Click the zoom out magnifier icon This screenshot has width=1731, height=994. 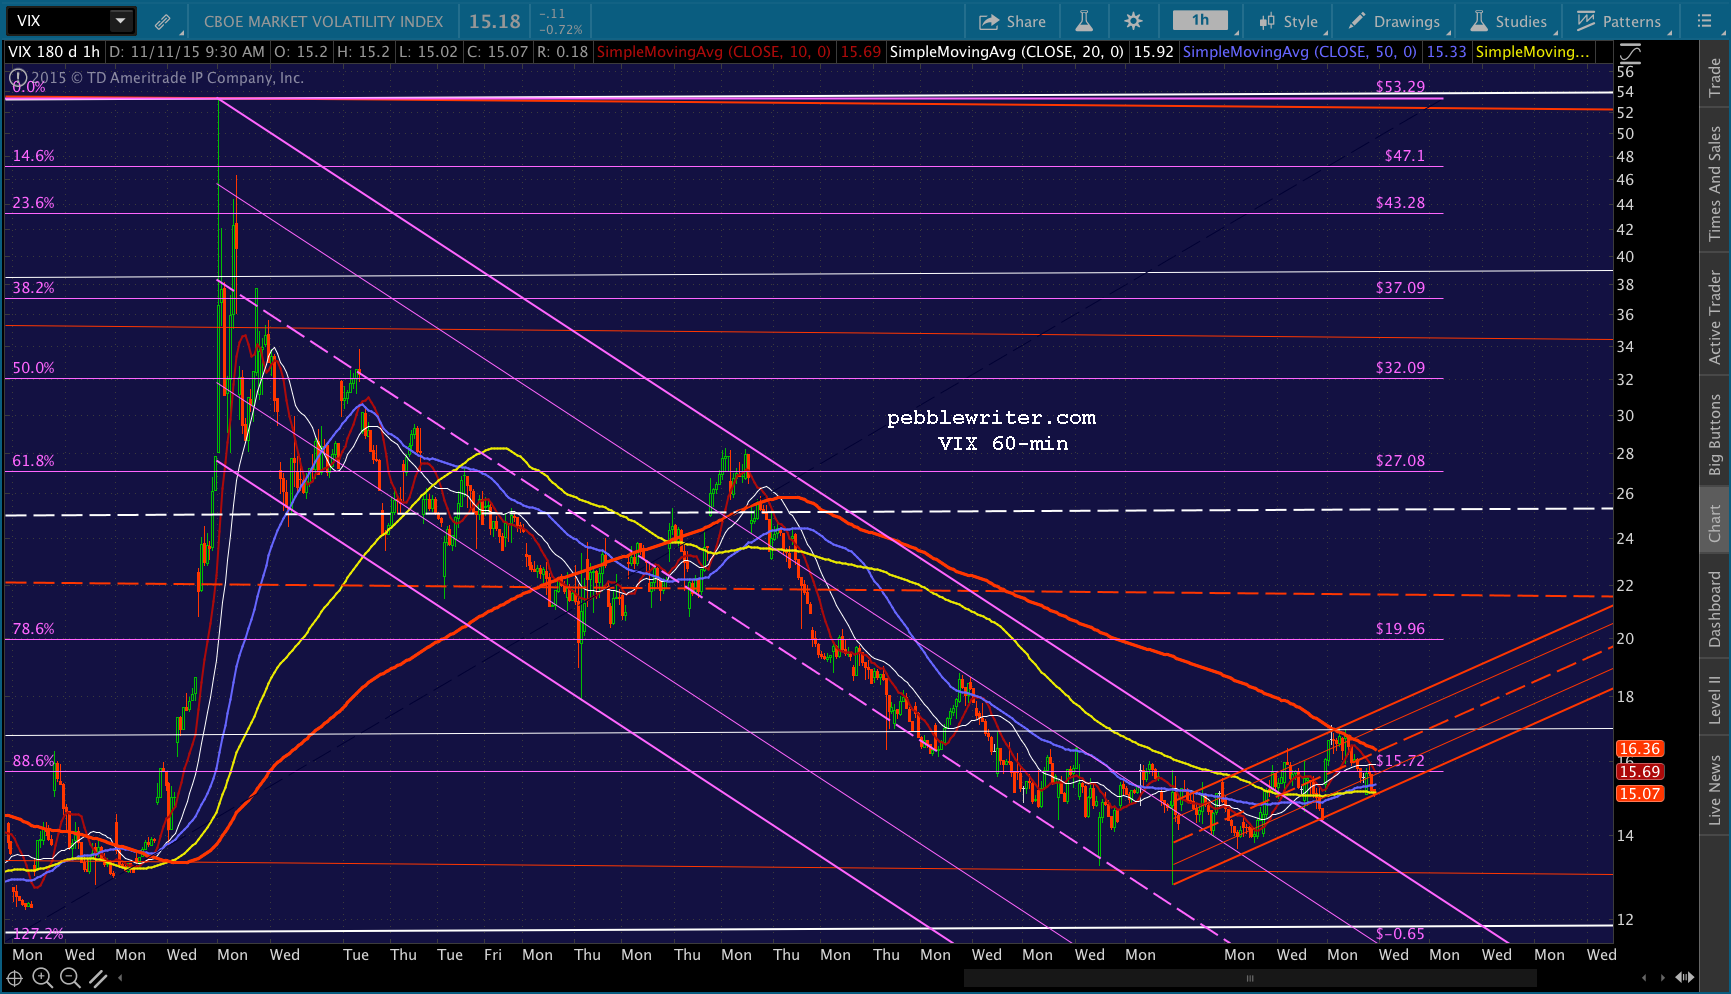pyautogui.click(x=70, y=978)
